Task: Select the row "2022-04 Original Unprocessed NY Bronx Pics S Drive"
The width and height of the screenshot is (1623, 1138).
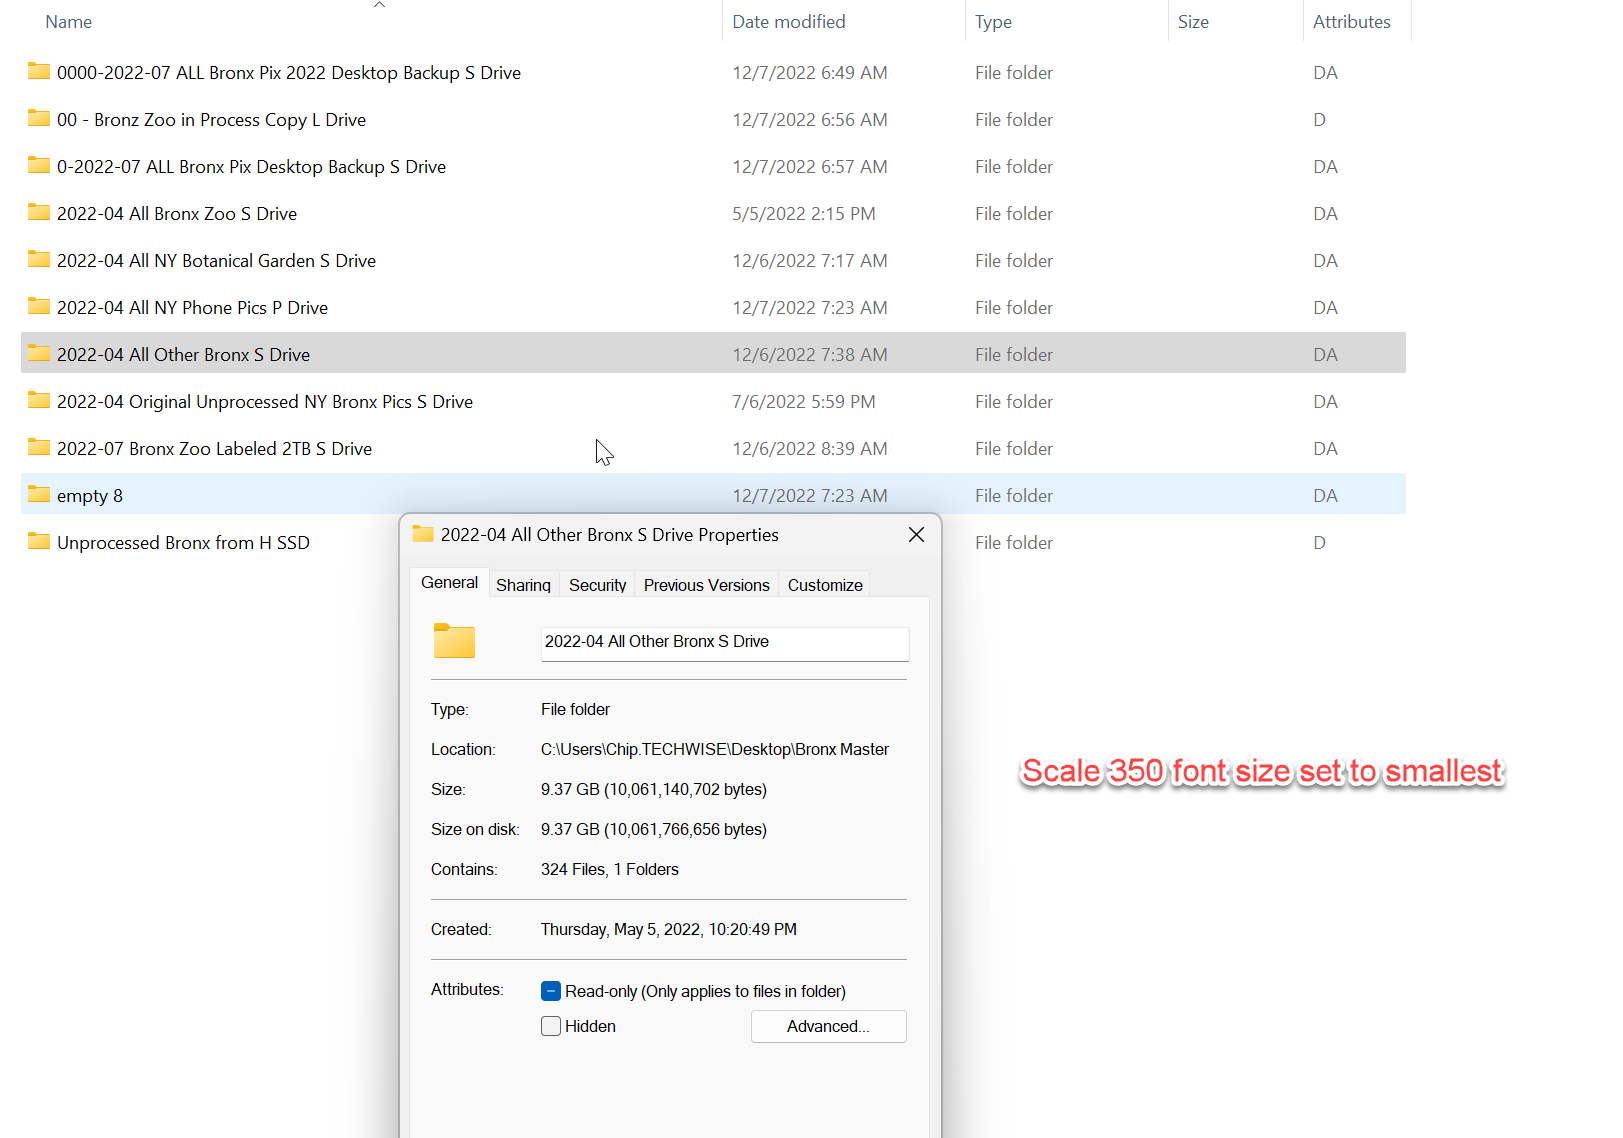Action: pyautogui.click(x=264, y=401)
